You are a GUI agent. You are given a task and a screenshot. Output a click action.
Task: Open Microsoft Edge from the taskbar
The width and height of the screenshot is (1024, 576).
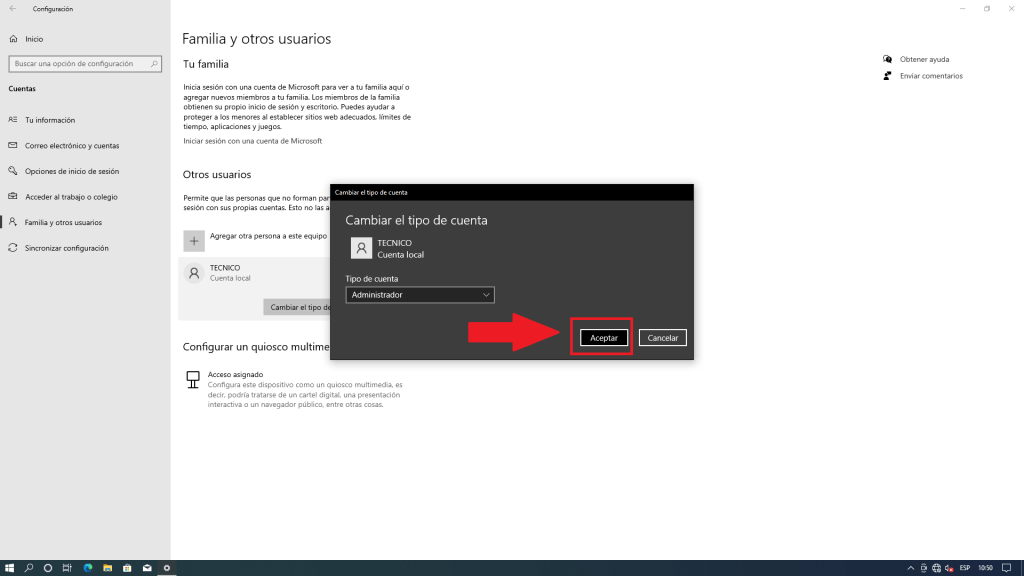click(x=88, y=568)
